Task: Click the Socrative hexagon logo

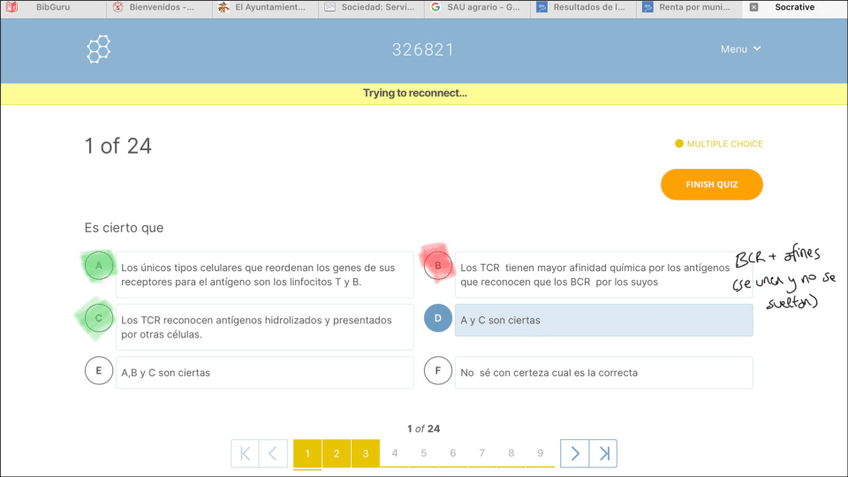Action: [98, 49]
